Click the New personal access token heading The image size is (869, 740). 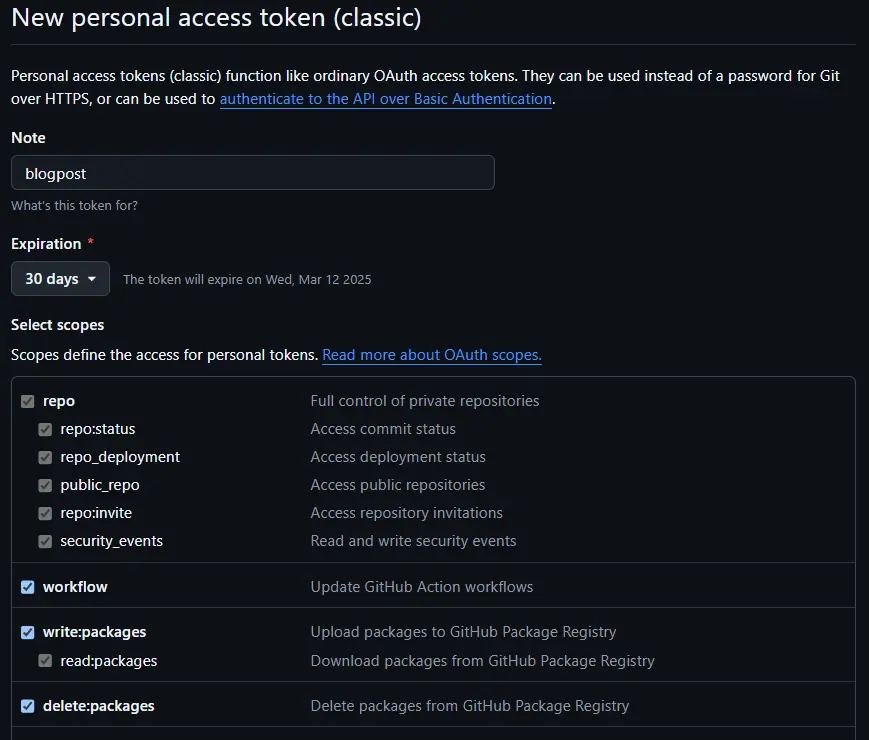pos(216,18)
